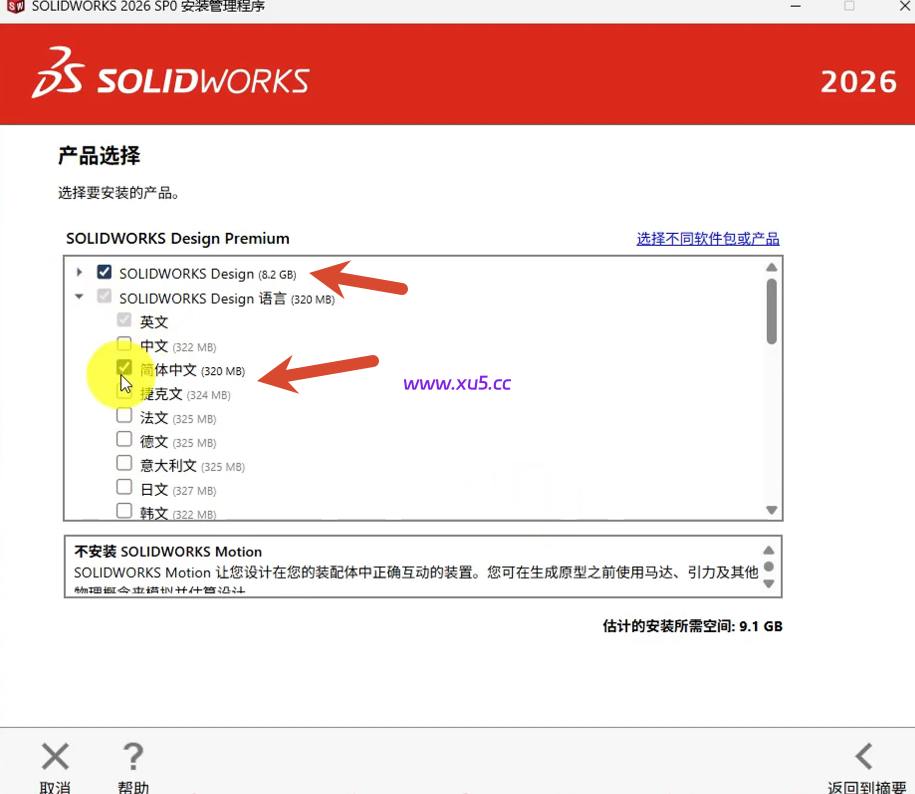
Task: Enable the 日文 language option
Action: click(124, 489)
